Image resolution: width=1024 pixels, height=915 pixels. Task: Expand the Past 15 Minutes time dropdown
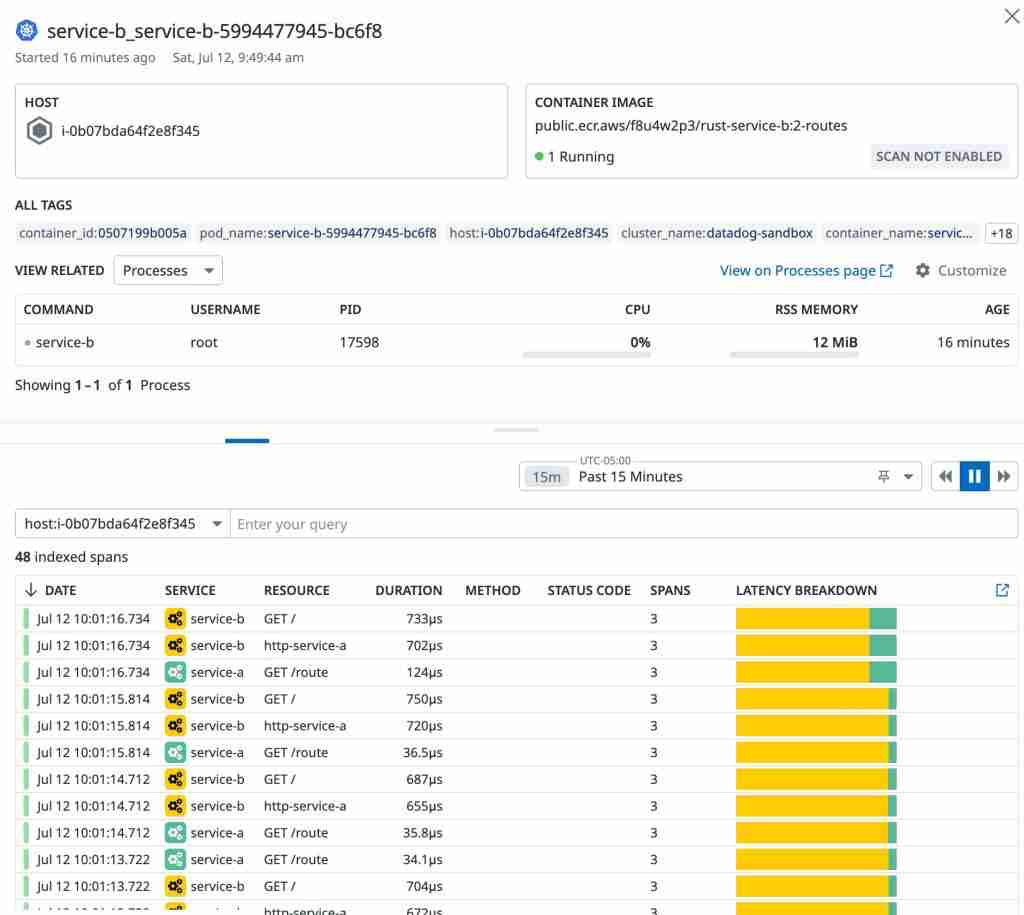pyautogui.click(x=908, y=477)
